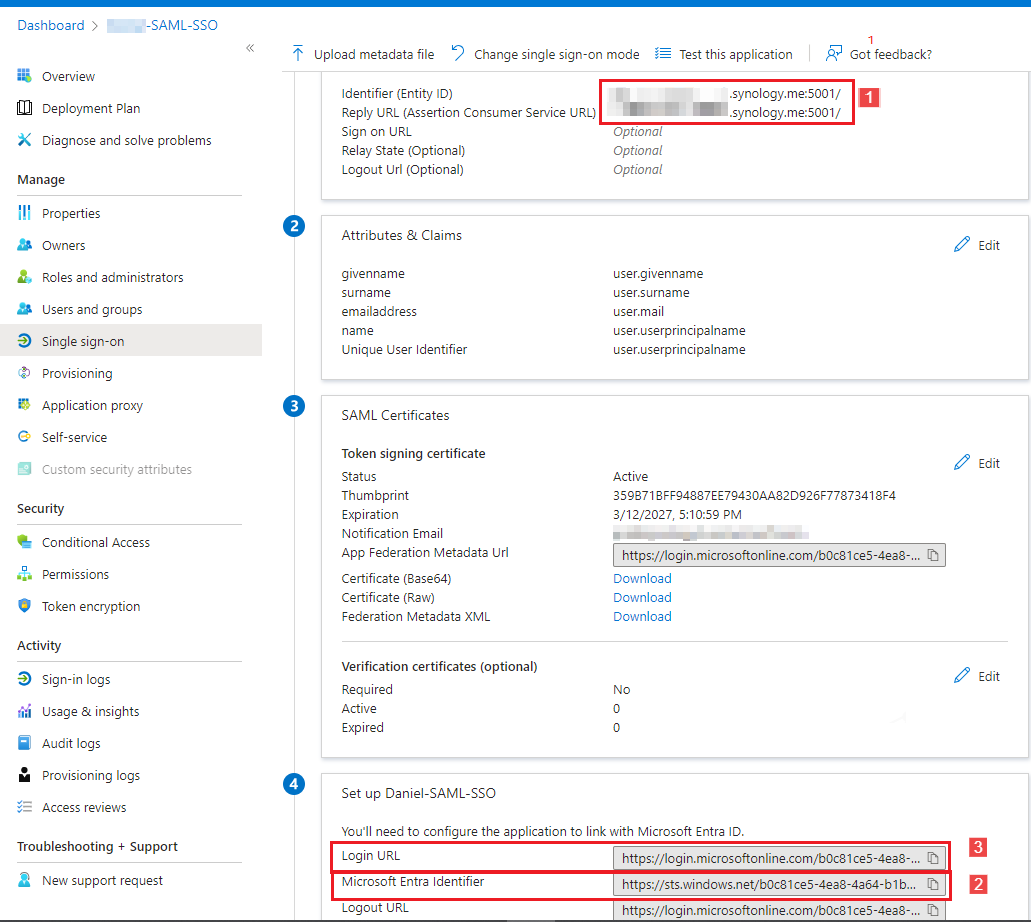1036x922 pixels.
Task: Click the Properties bars icon
Action: [x=24, y=213]
